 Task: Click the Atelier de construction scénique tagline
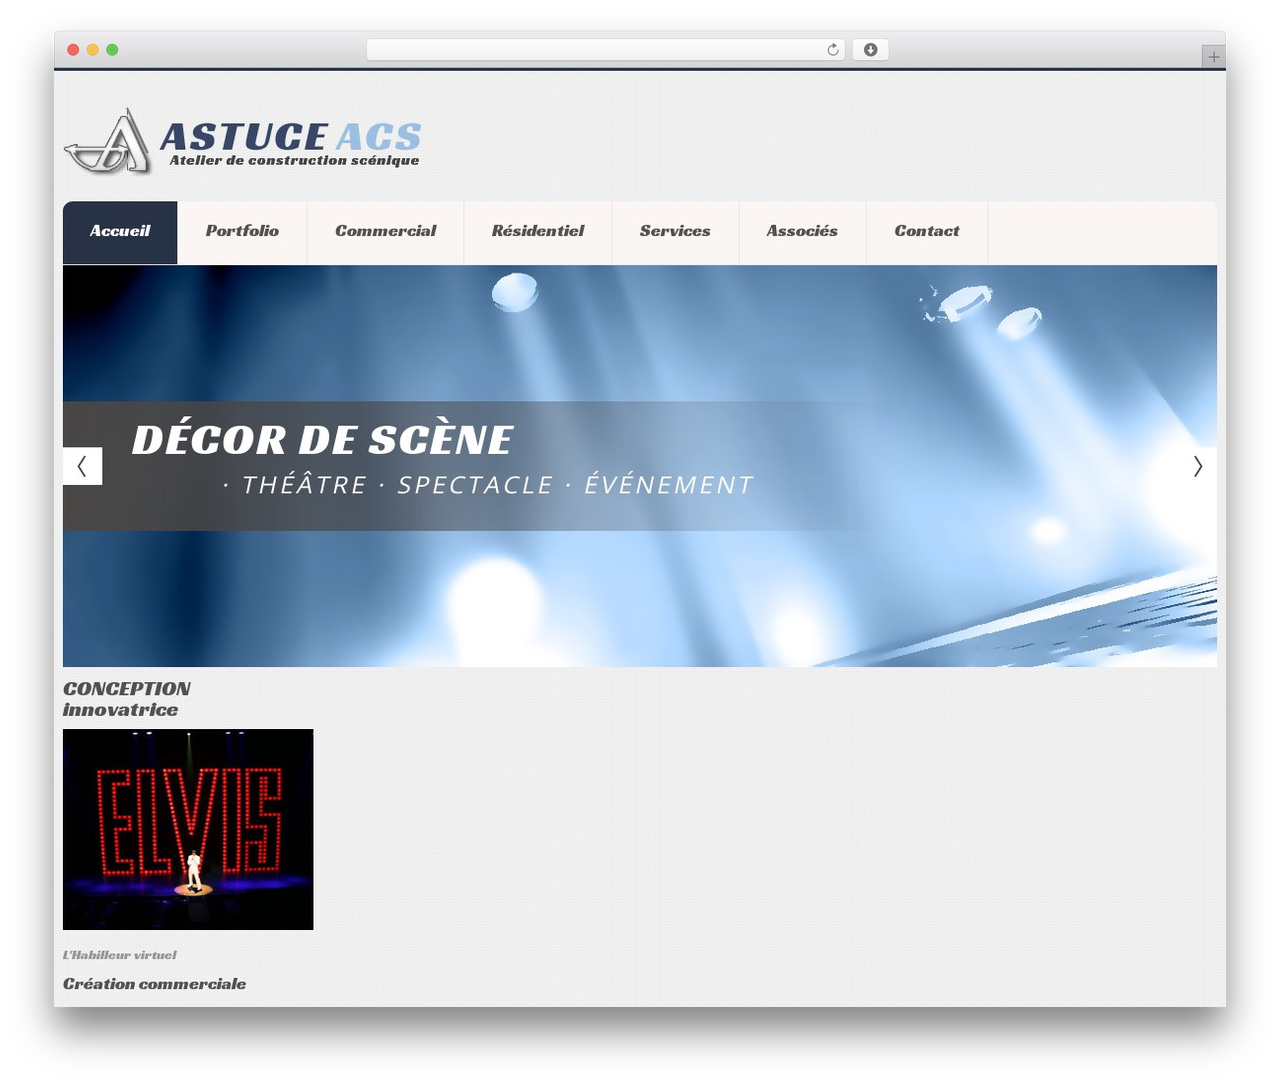[294, 160]
